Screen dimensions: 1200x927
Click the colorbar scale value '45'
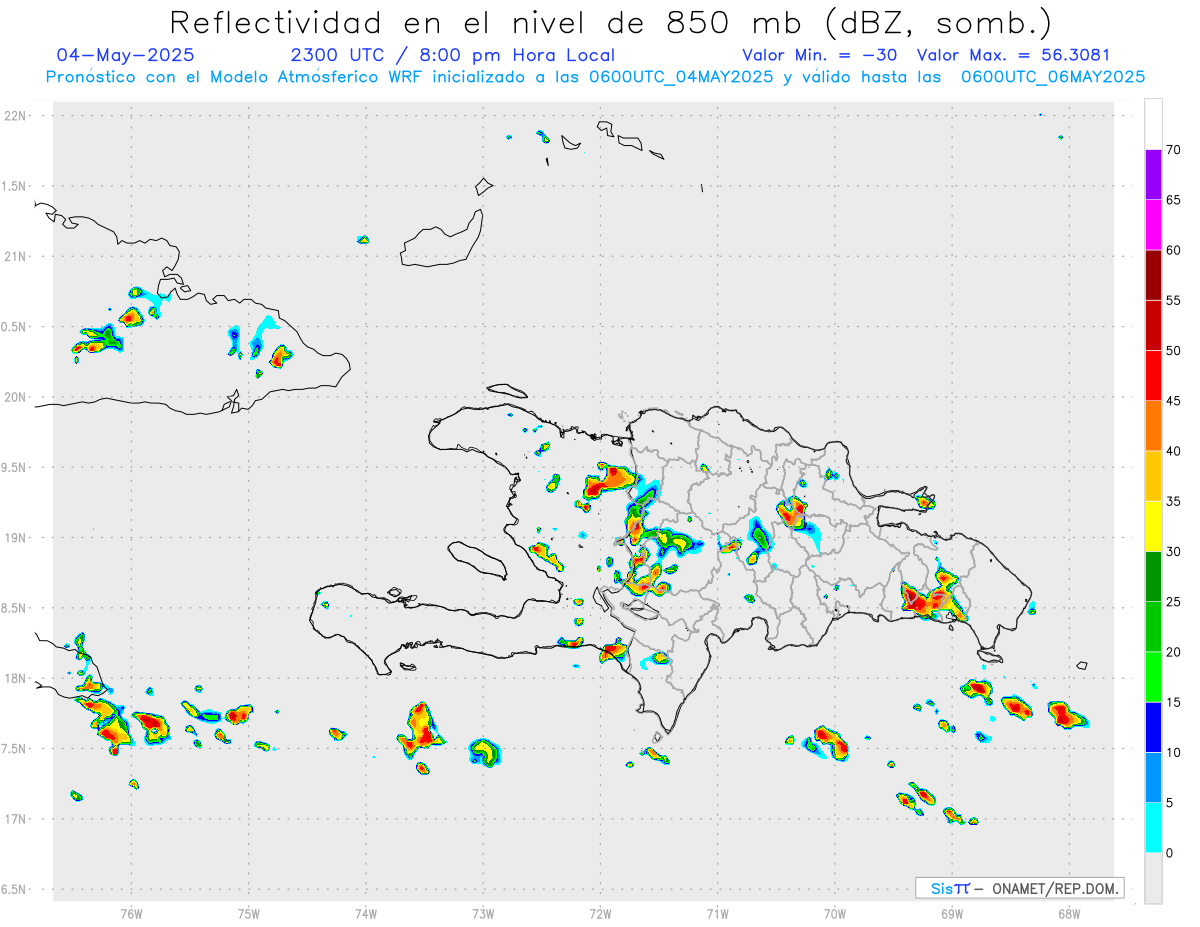pos(1173,401)
